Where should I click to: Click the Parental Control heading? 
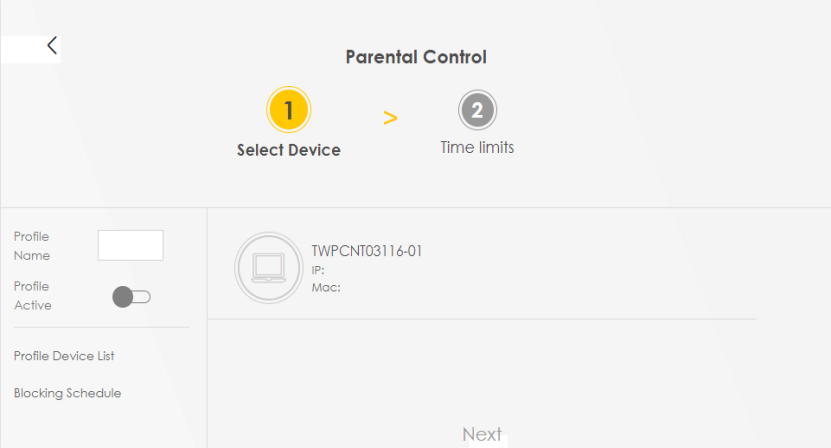tap(416, 57)
